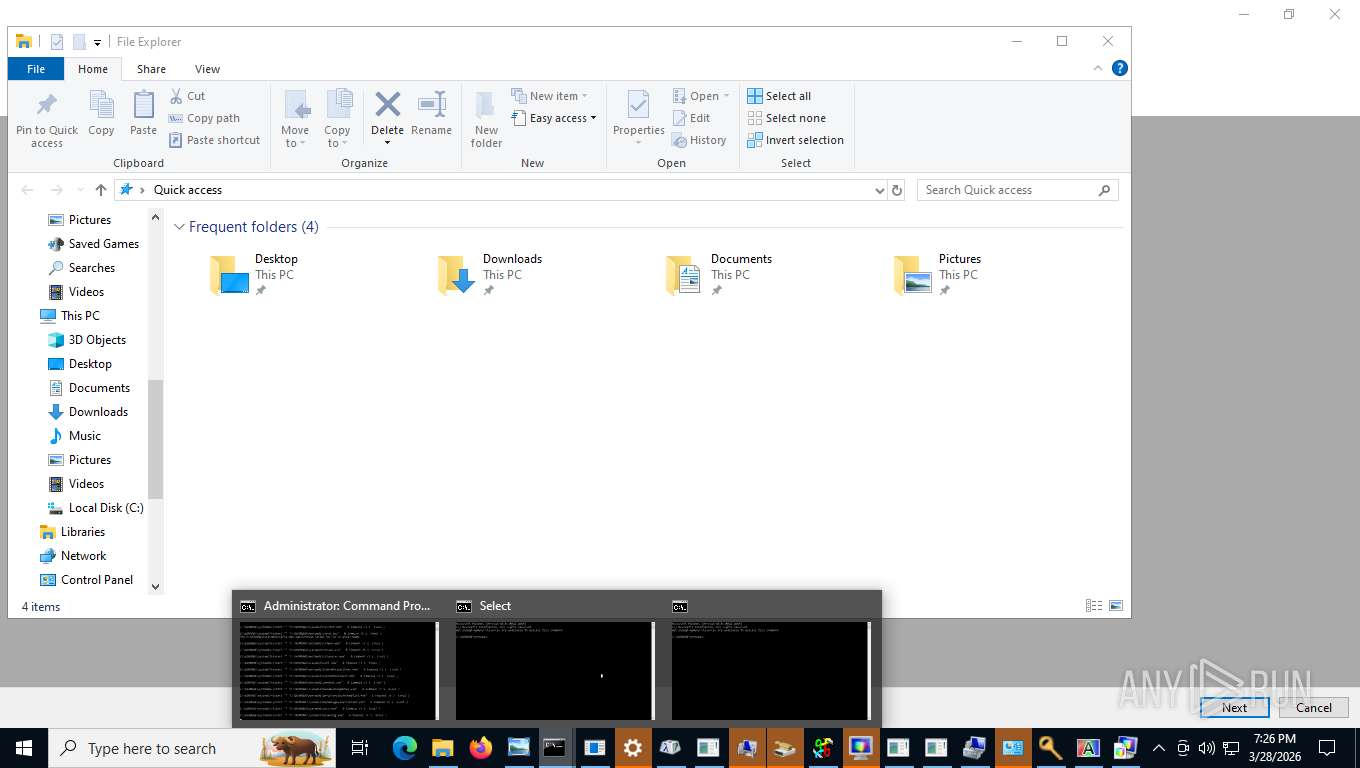
Task: Click the Search Quick access field
Action: click(x=1017, y=190)
